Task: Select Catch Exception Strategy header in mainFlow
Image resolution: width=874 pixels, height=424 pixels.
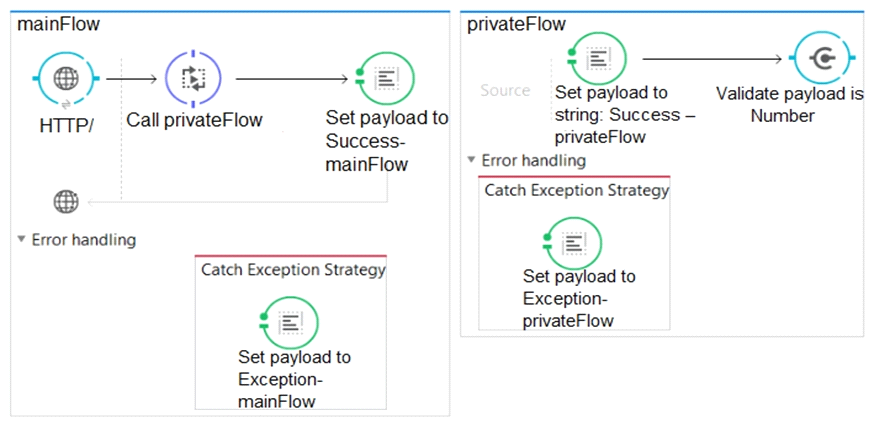Action: (x=293, y=270)
